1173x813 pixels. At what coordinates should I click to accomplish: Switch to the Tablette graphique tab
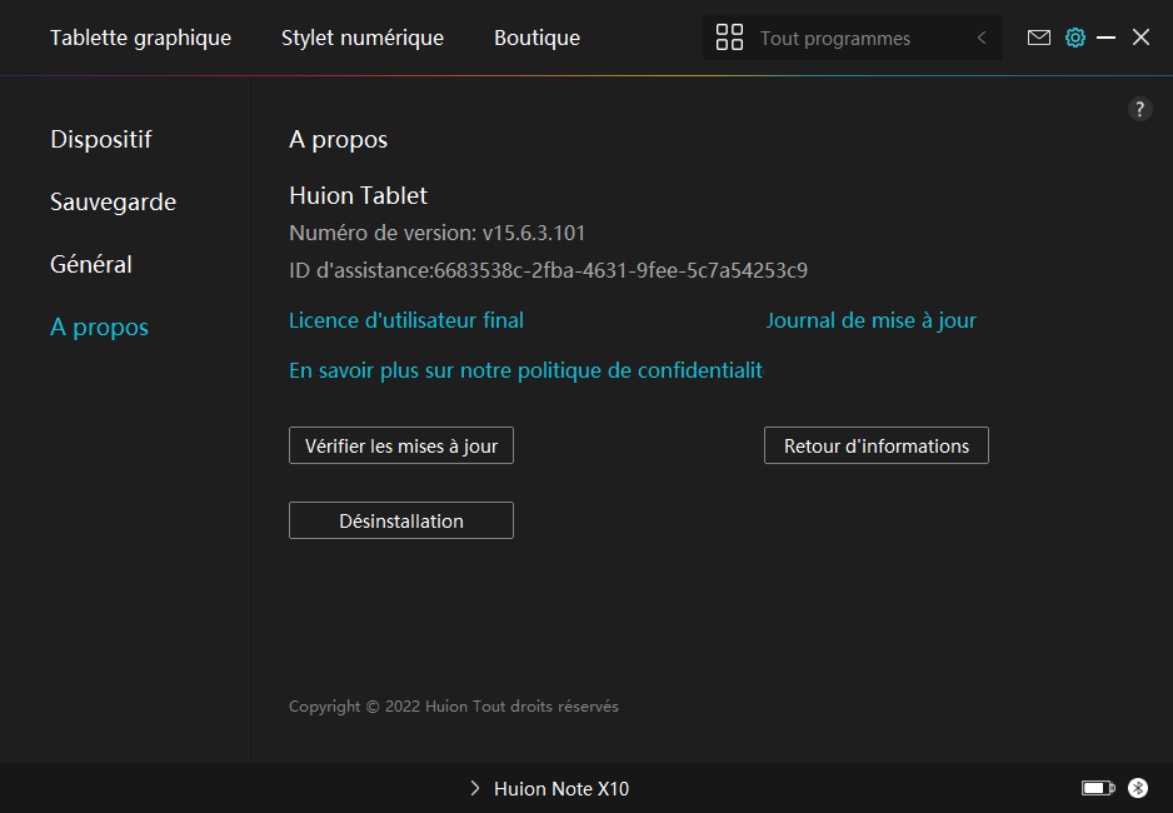click(x=141, y=38)
